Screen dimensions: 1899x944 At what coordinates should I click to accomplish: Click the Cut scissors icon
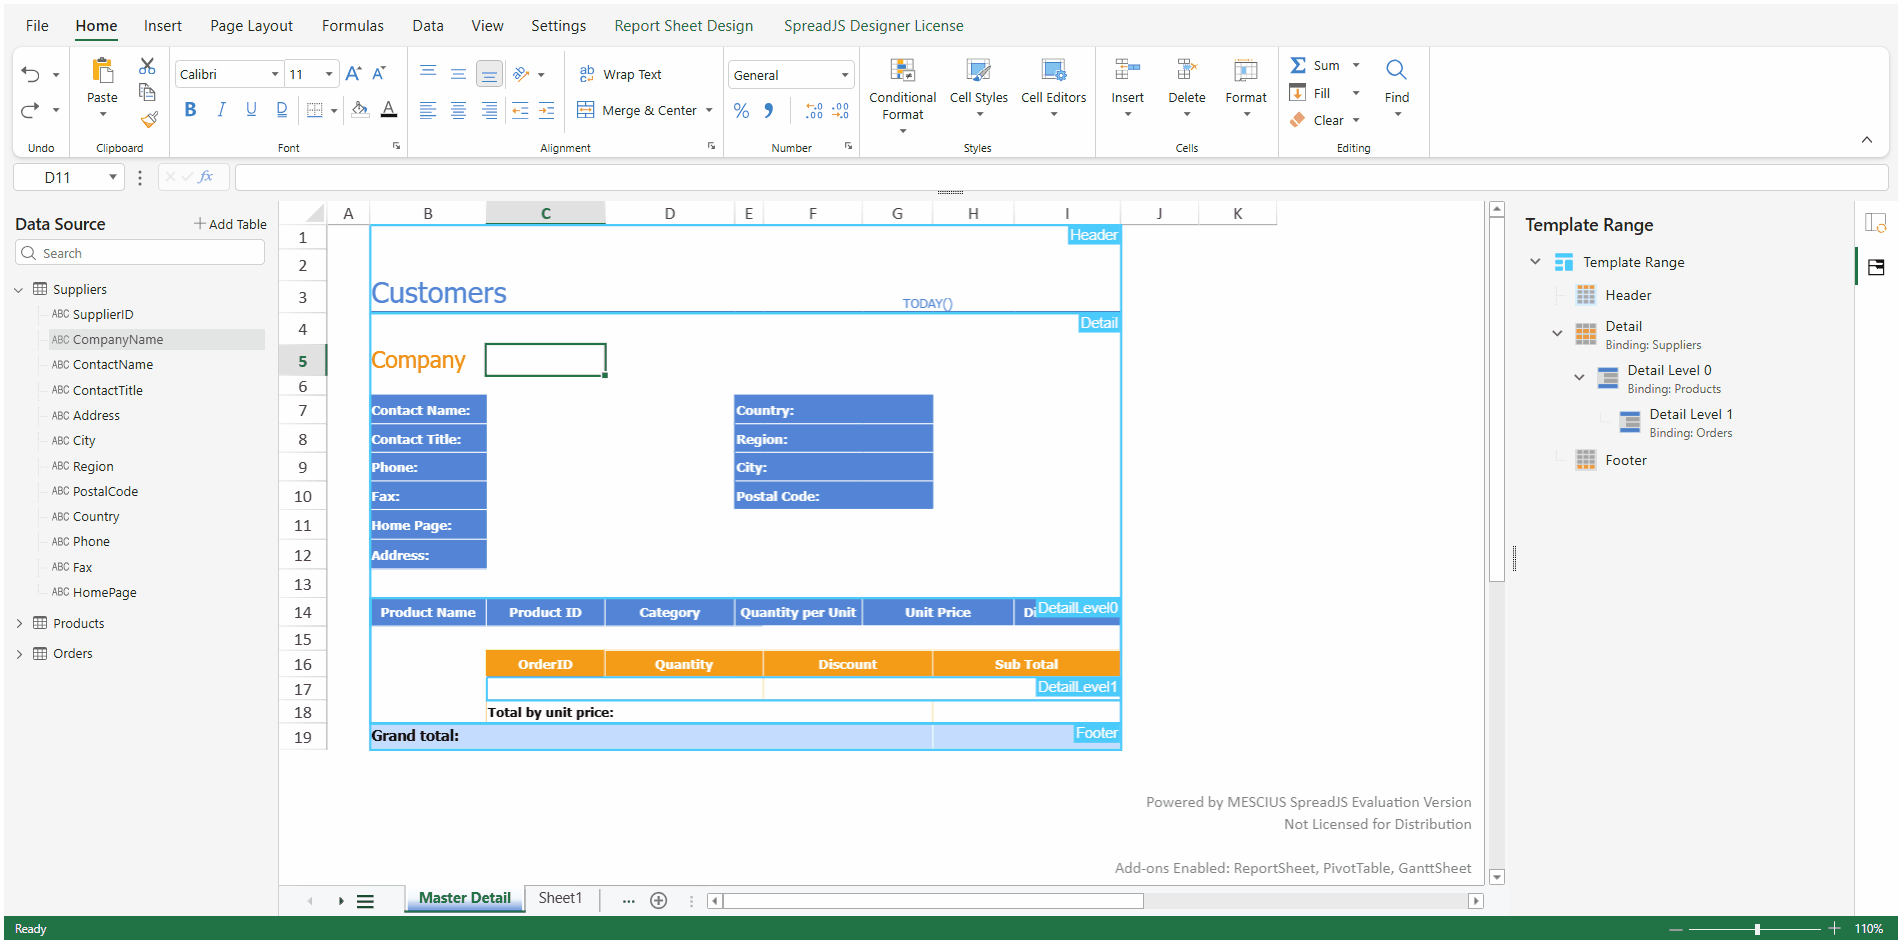(147, 66)
